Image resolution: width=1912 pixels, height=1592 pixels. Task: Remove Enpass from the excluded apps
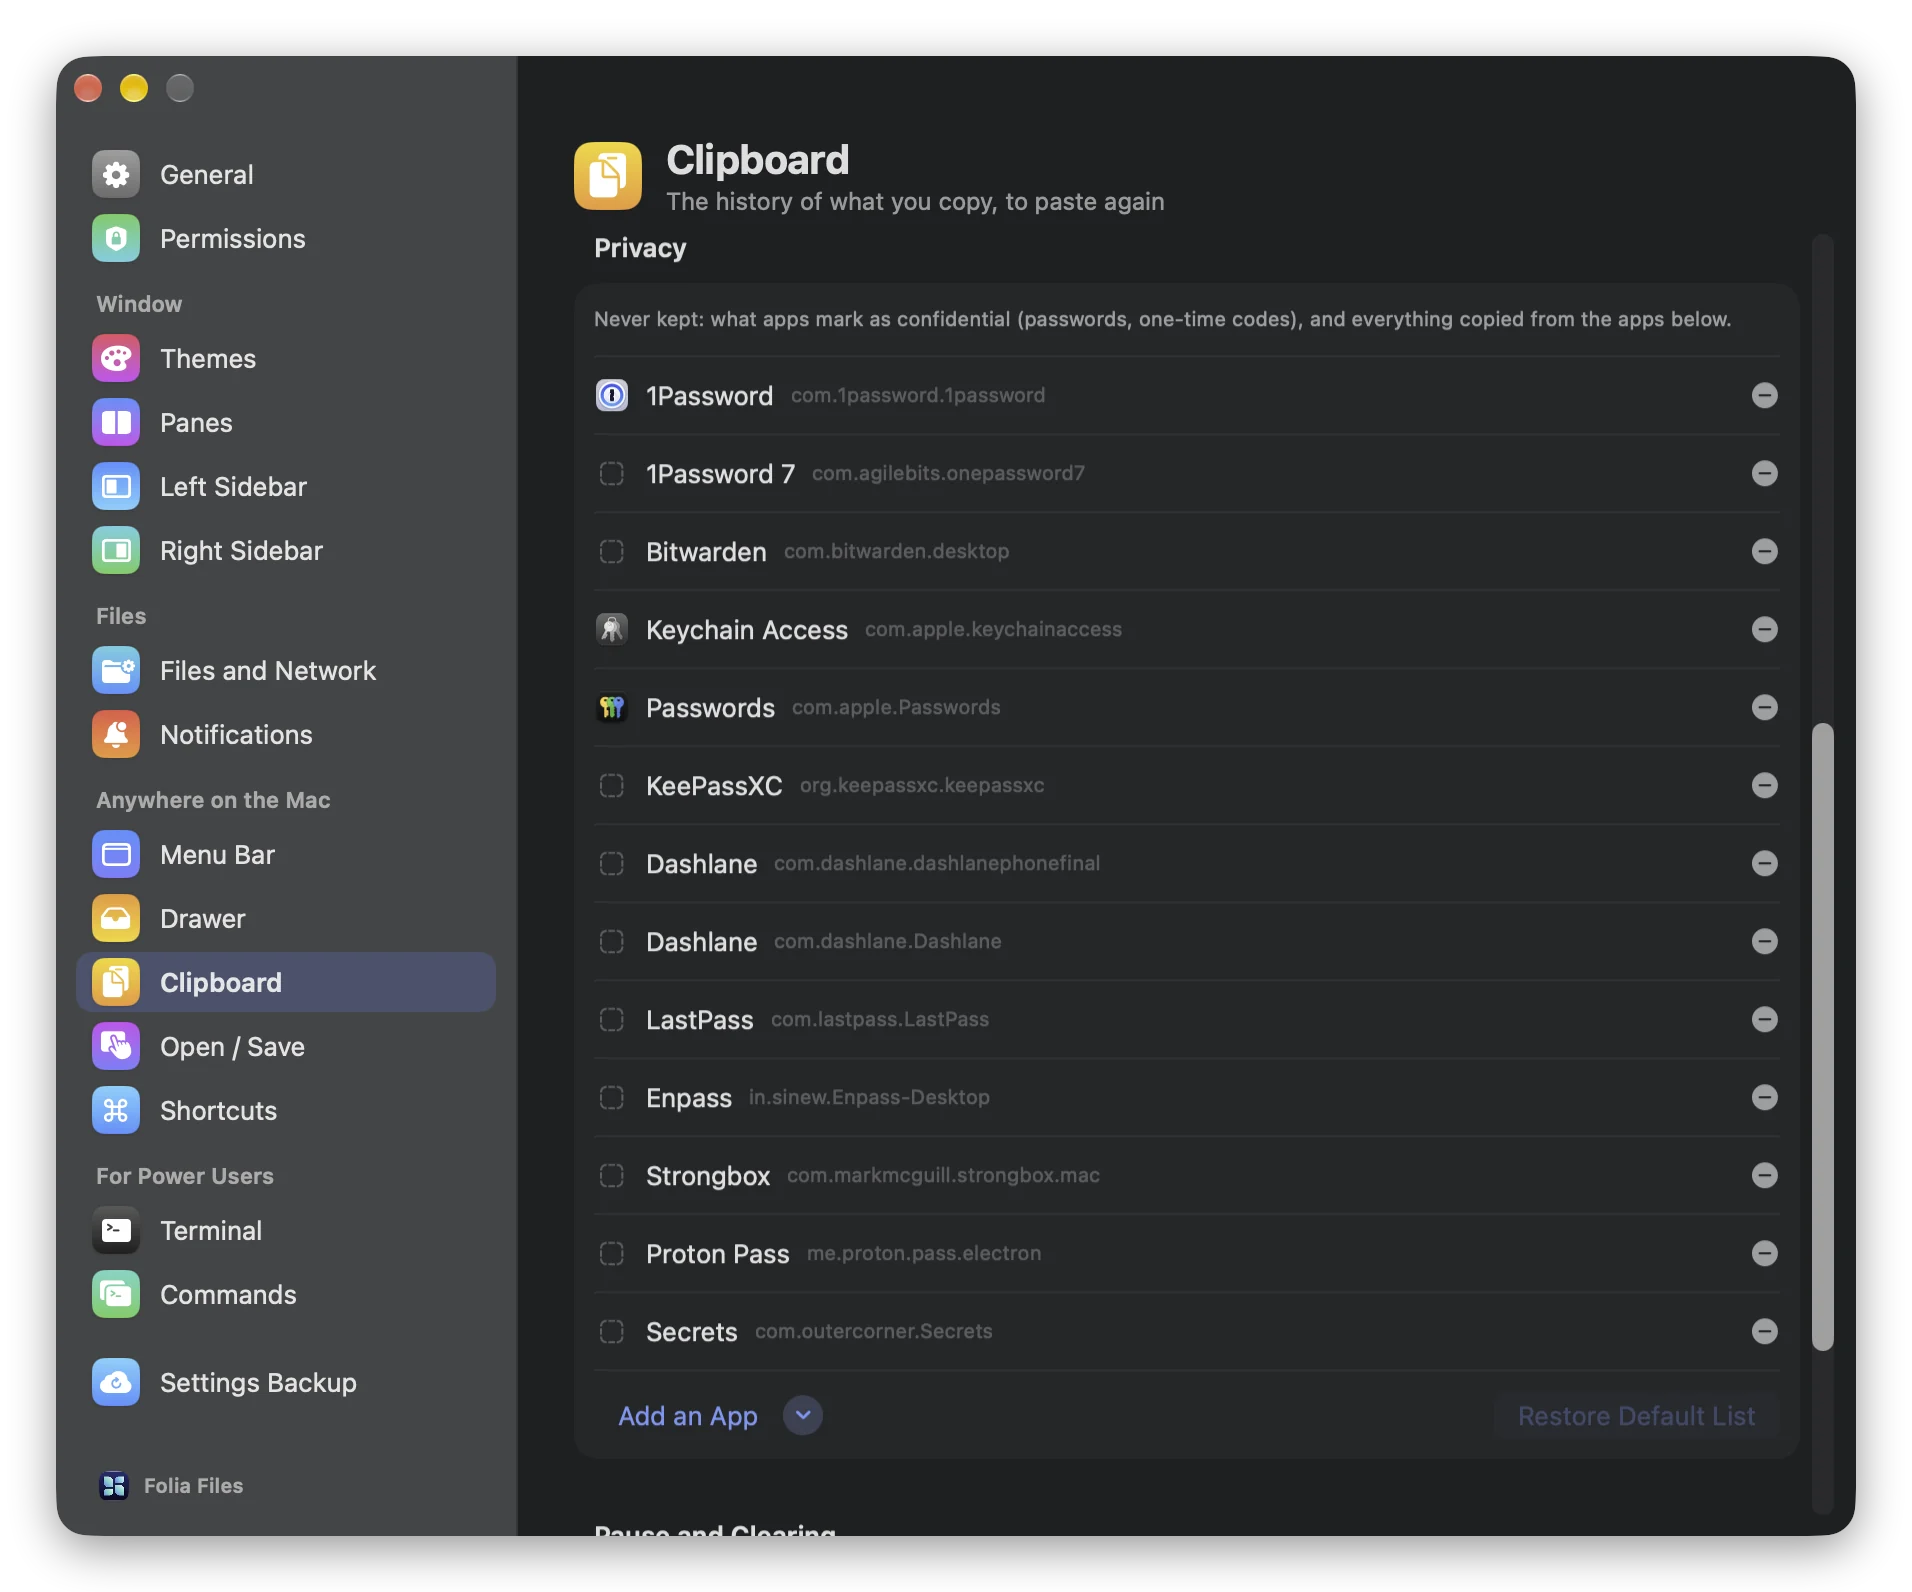[1765, 1098]
